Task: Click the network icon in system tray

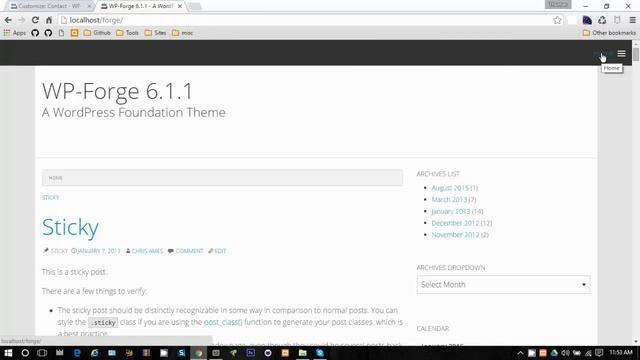Action: point(588,353)
